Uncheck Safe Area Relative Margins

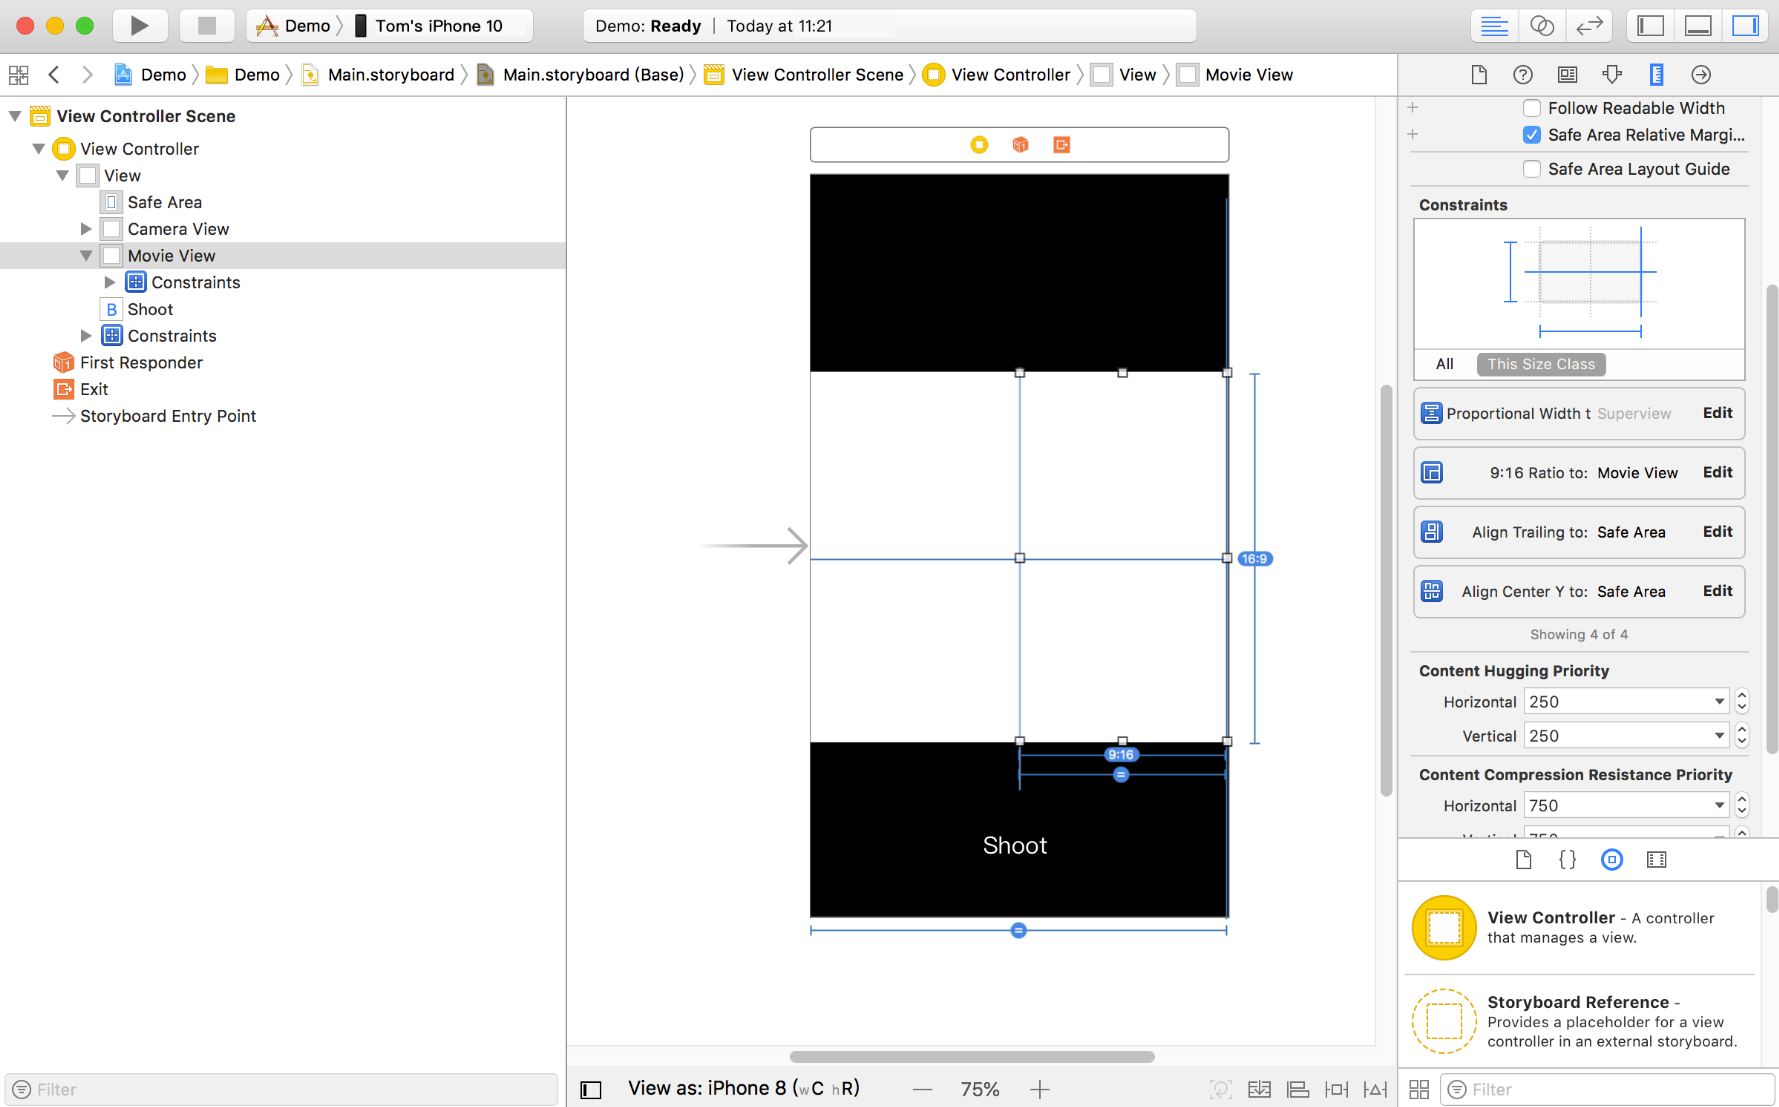point(1531,135)
